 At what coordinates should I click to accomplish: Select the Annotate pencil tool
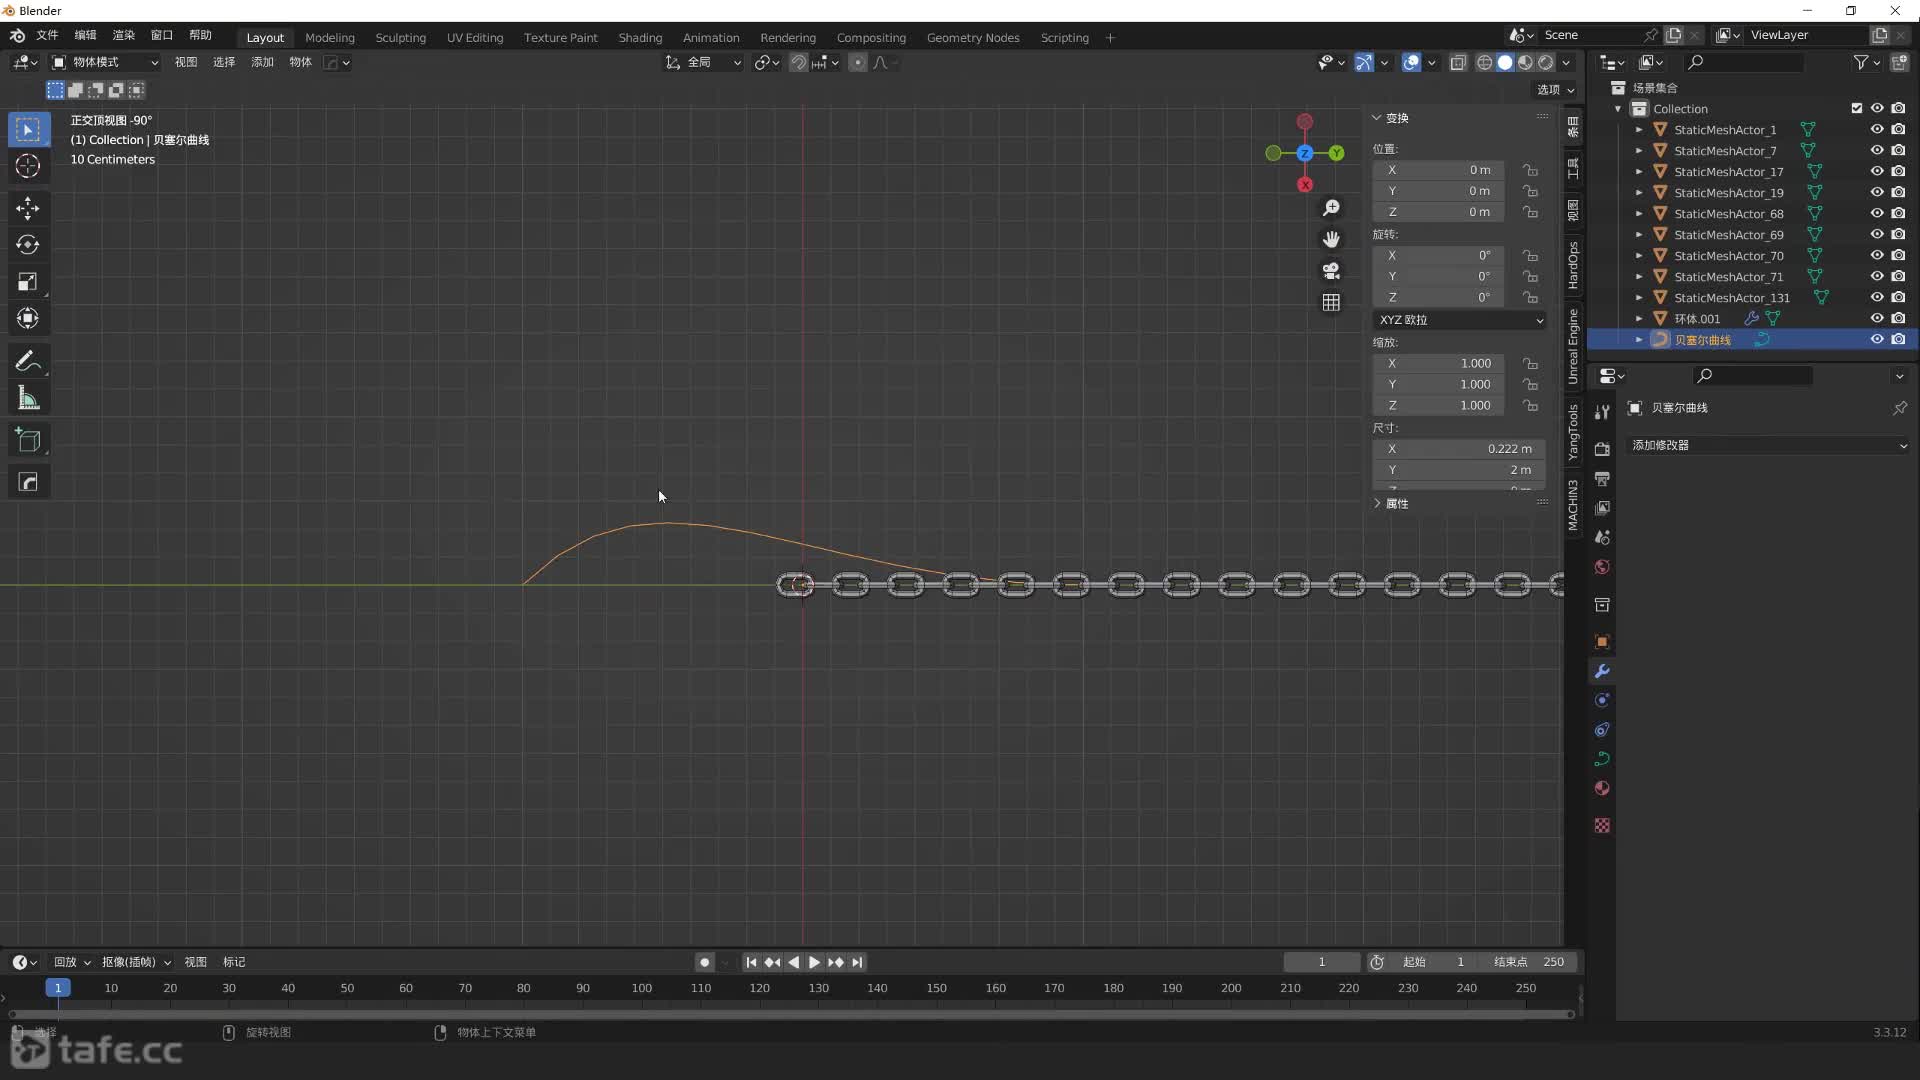[28, 361]
